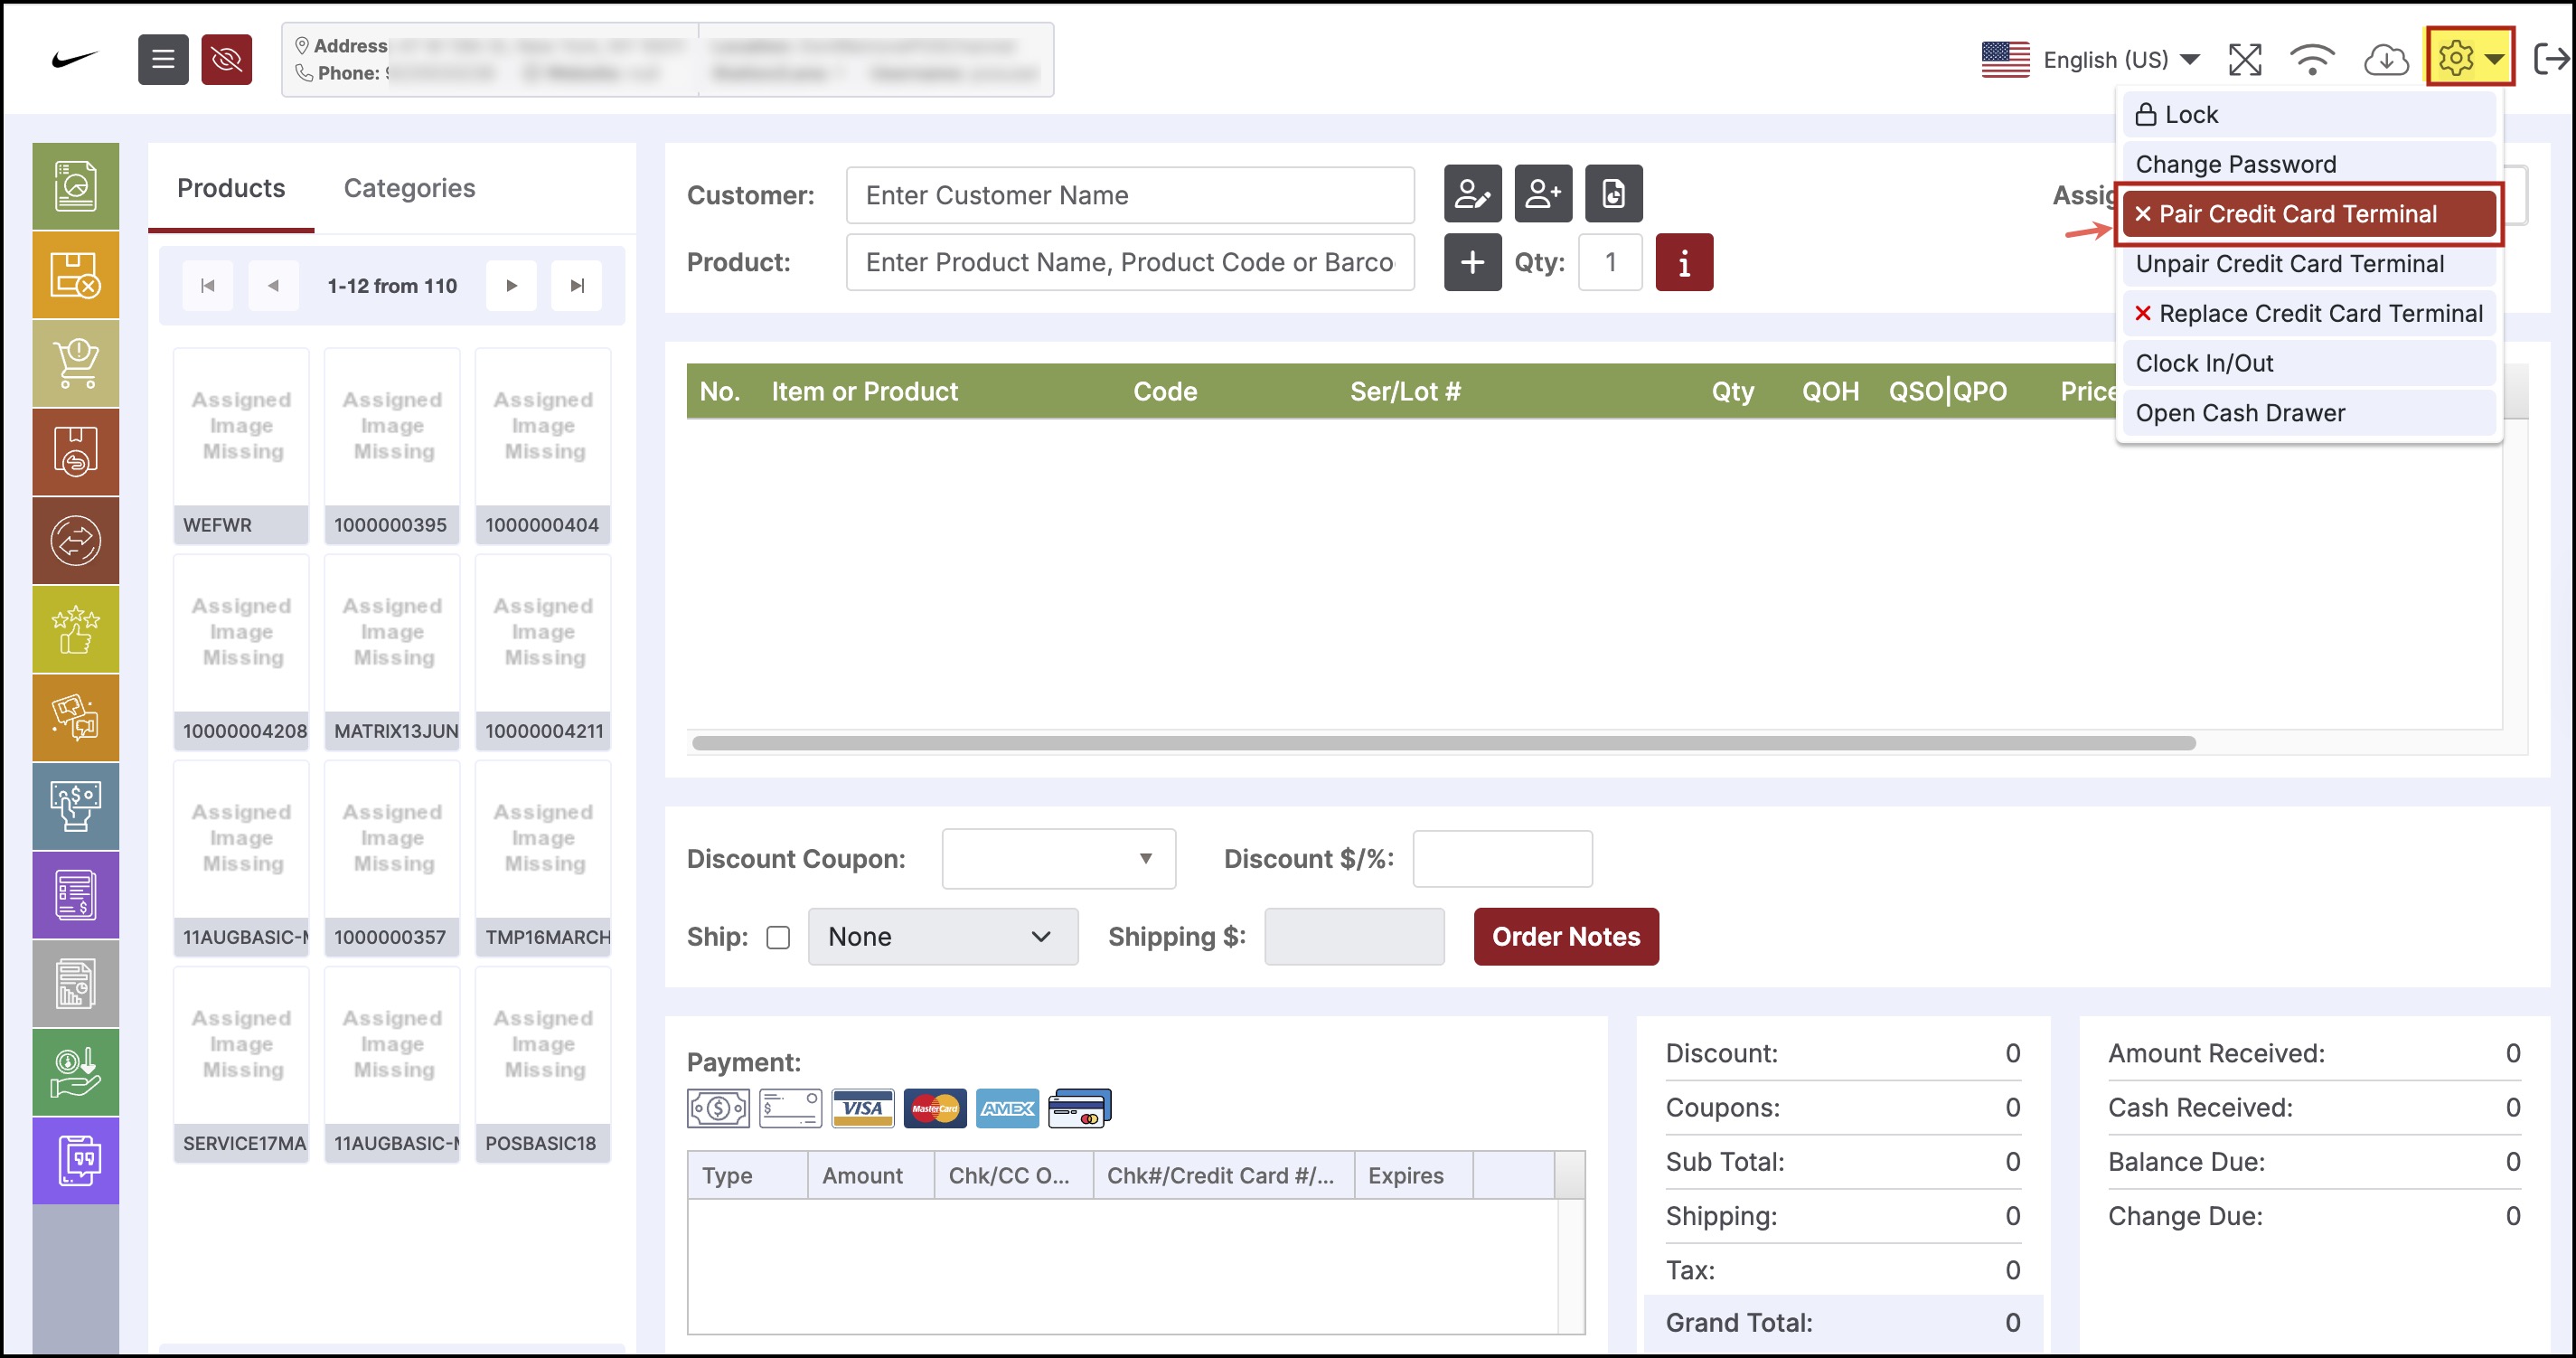Go to next products page

511,286
